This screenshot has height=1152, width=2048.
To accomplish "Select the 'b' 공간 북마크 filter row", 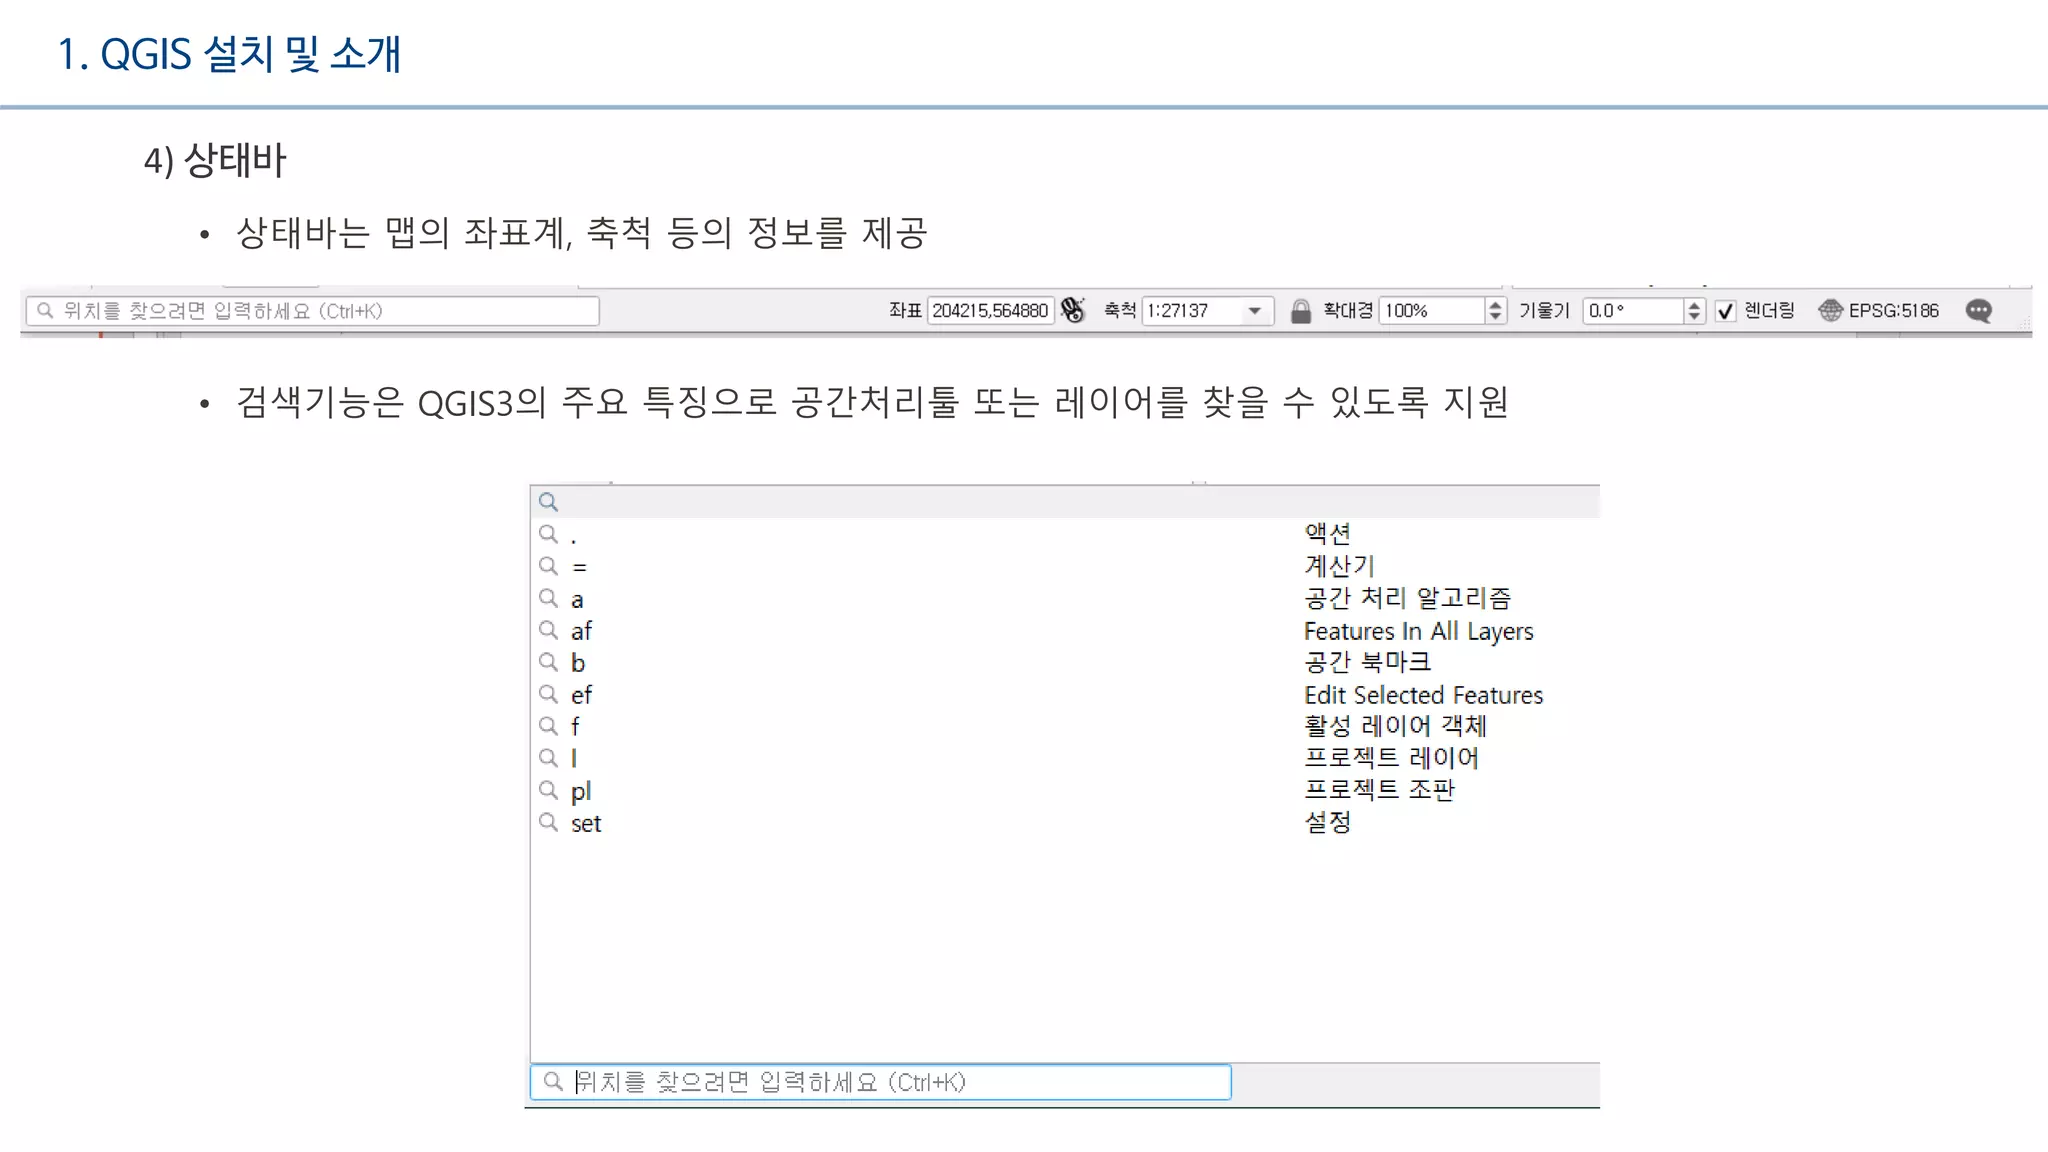I will pos(1065,662).
